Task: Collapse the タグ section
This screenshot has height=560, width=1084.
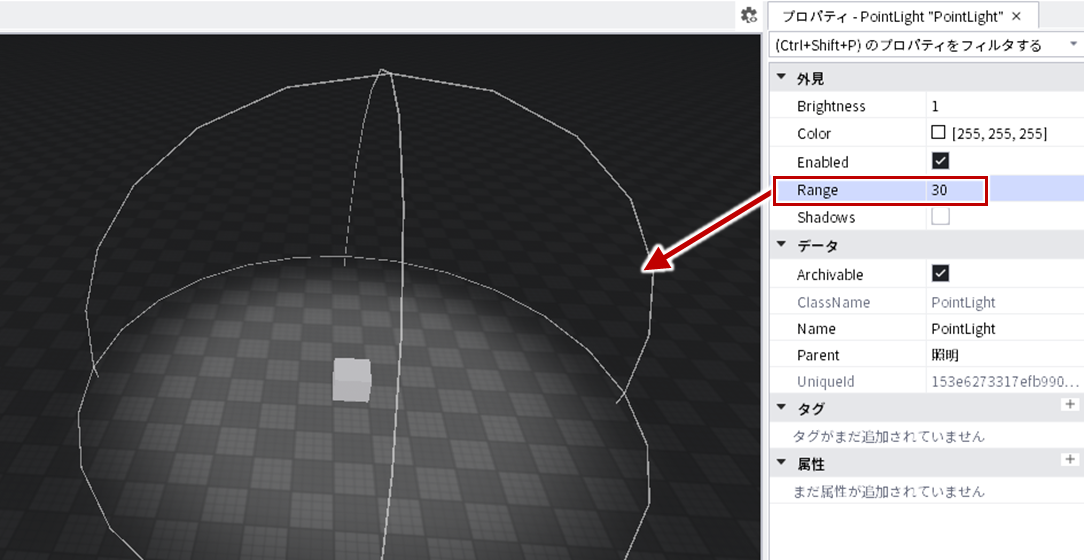Action: click(x=782, y=407)
